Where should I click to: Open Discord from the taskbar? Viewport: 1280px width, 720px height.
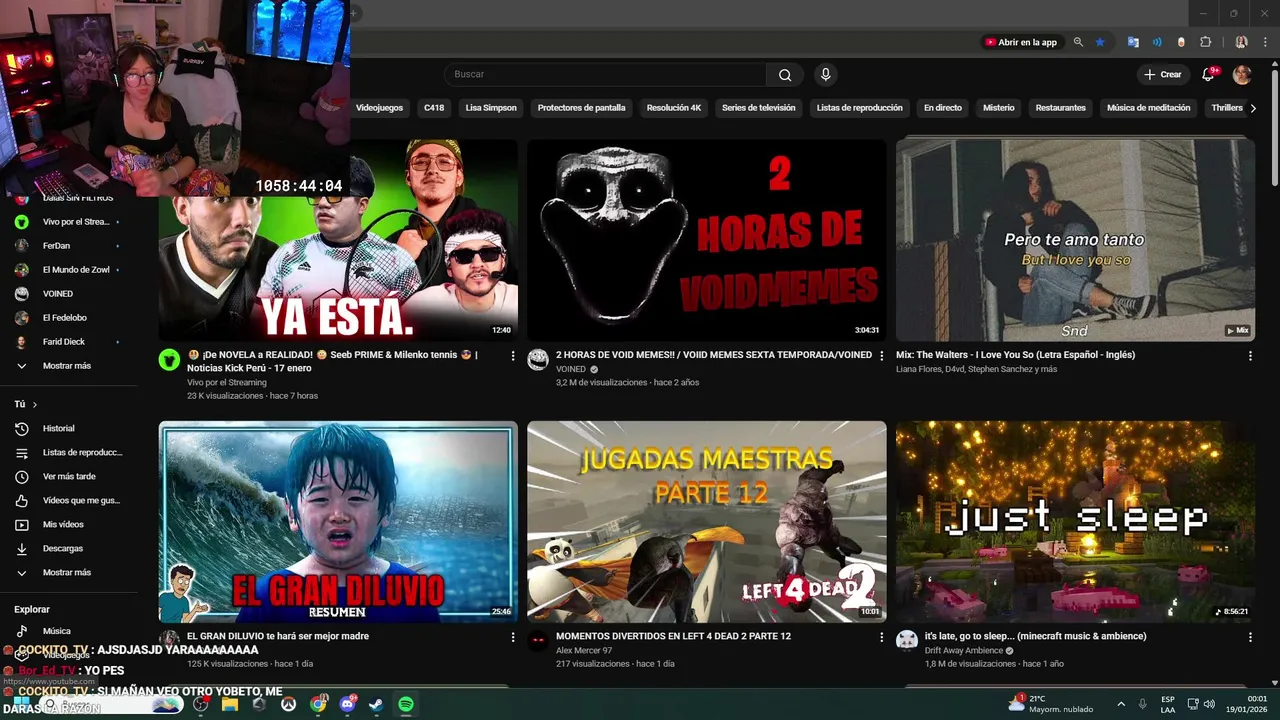click(347, 704)
